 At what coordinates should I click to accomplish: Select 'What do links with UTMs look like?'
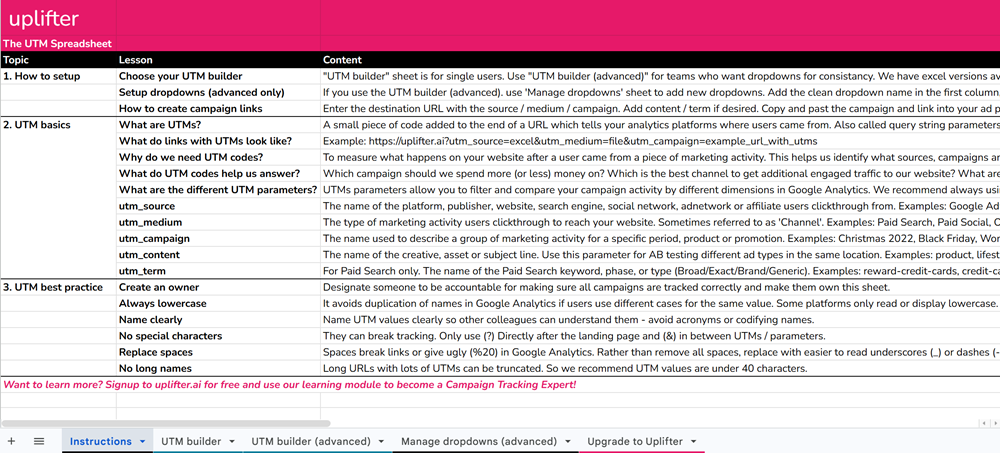click(x=218, y=141)
